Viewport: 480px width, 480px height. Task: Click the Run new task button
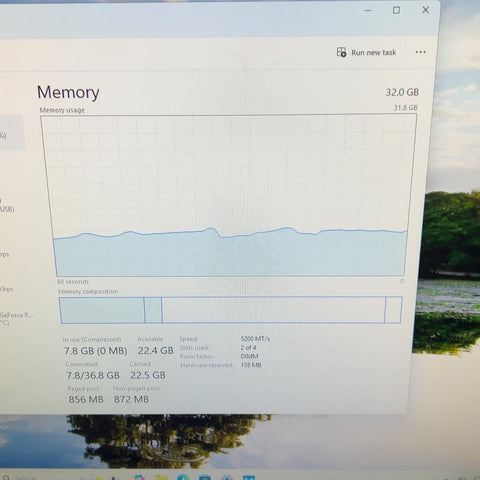[x=366, y=52]
